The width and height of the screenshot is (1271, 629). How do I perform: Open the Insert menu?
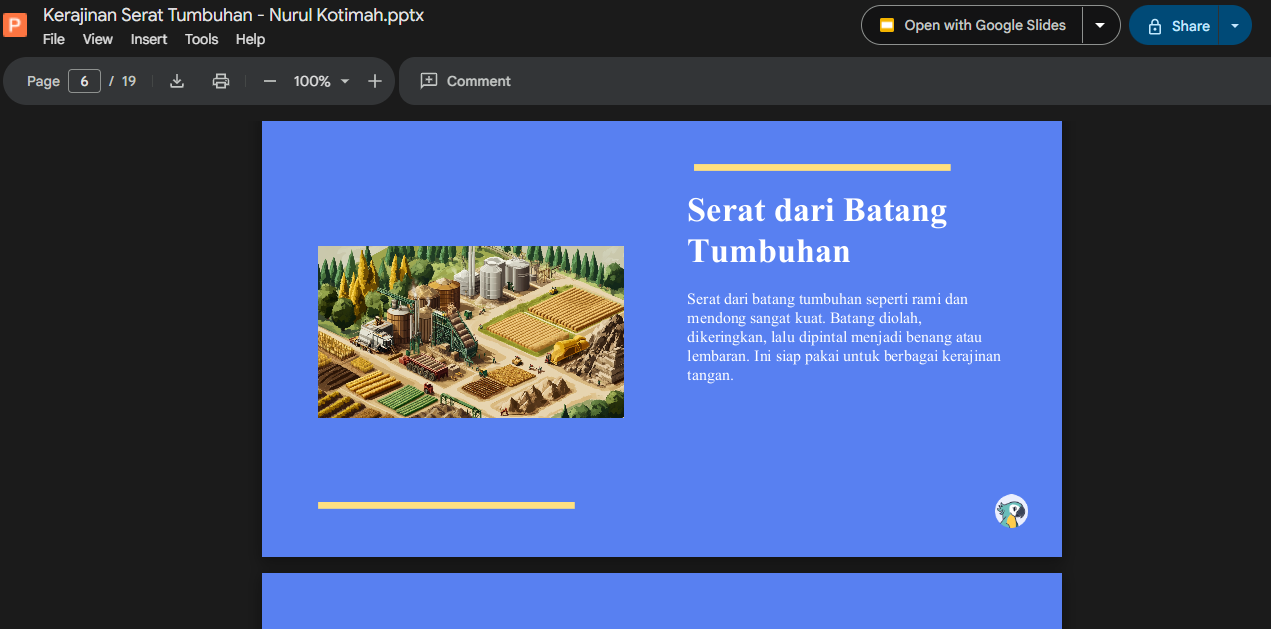click(x=148, y=39)
